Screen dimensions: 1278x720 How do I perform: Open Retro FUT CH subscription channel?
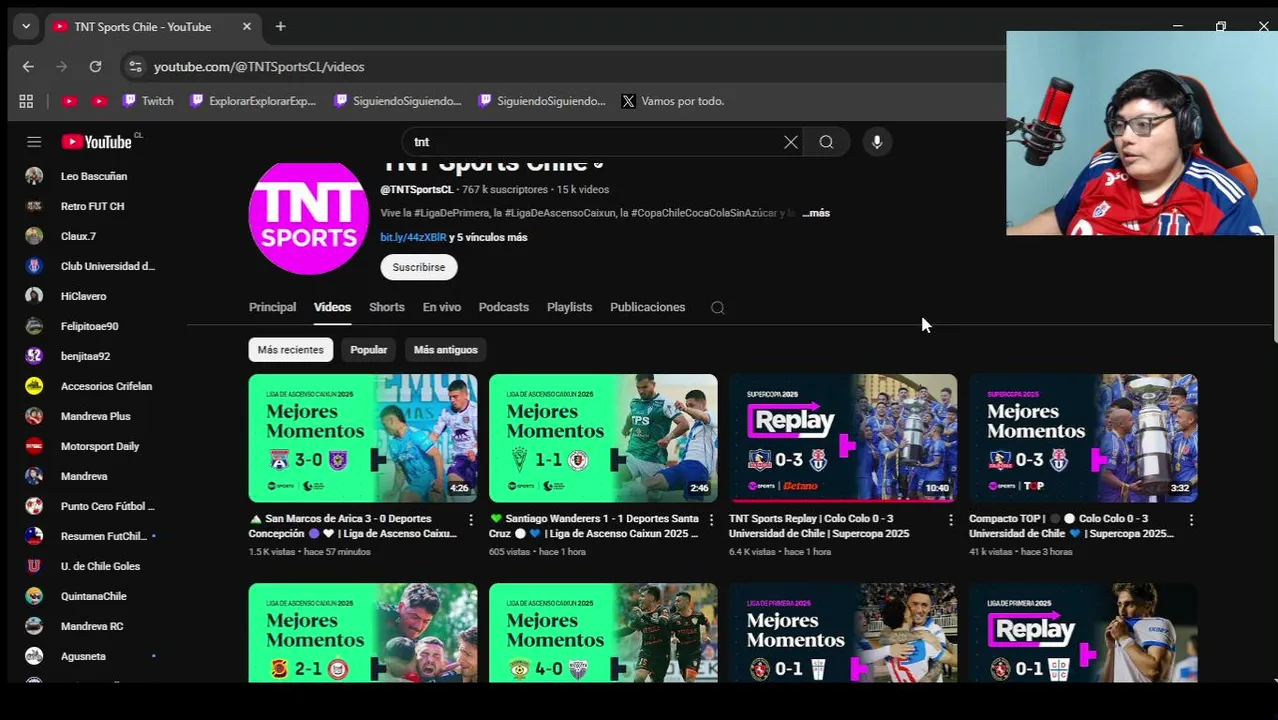point(91,206)
